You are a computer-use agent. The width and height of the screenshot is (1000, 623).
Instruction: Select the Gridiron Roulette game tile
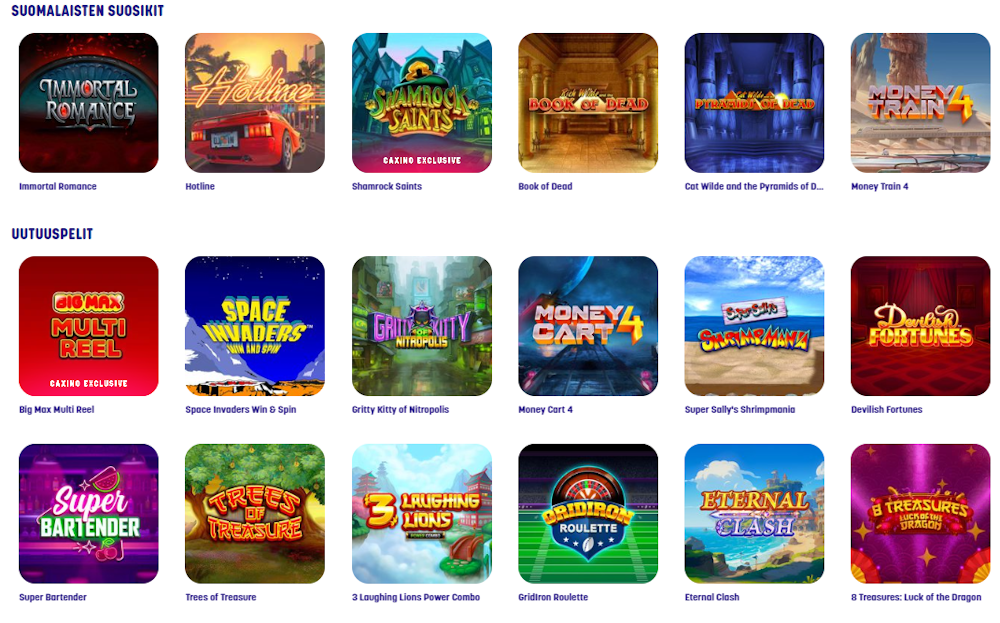[588, 513]
